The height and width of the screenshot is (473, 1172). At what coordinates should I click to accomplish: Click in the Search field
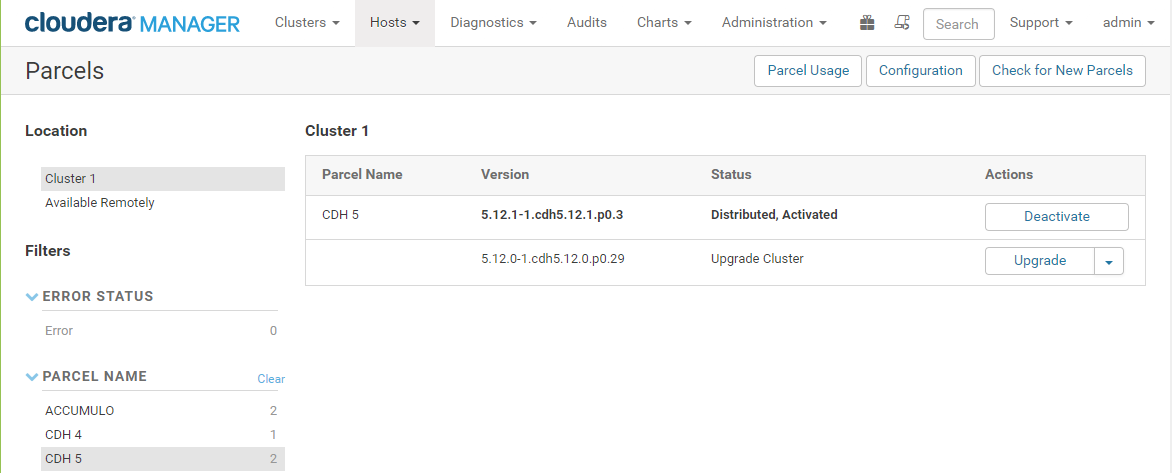pos(958,24)
